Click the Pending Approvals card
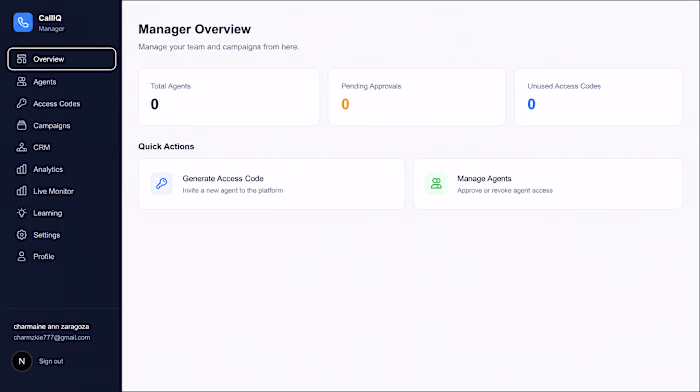700x392 pixels. tap(417, 97)
